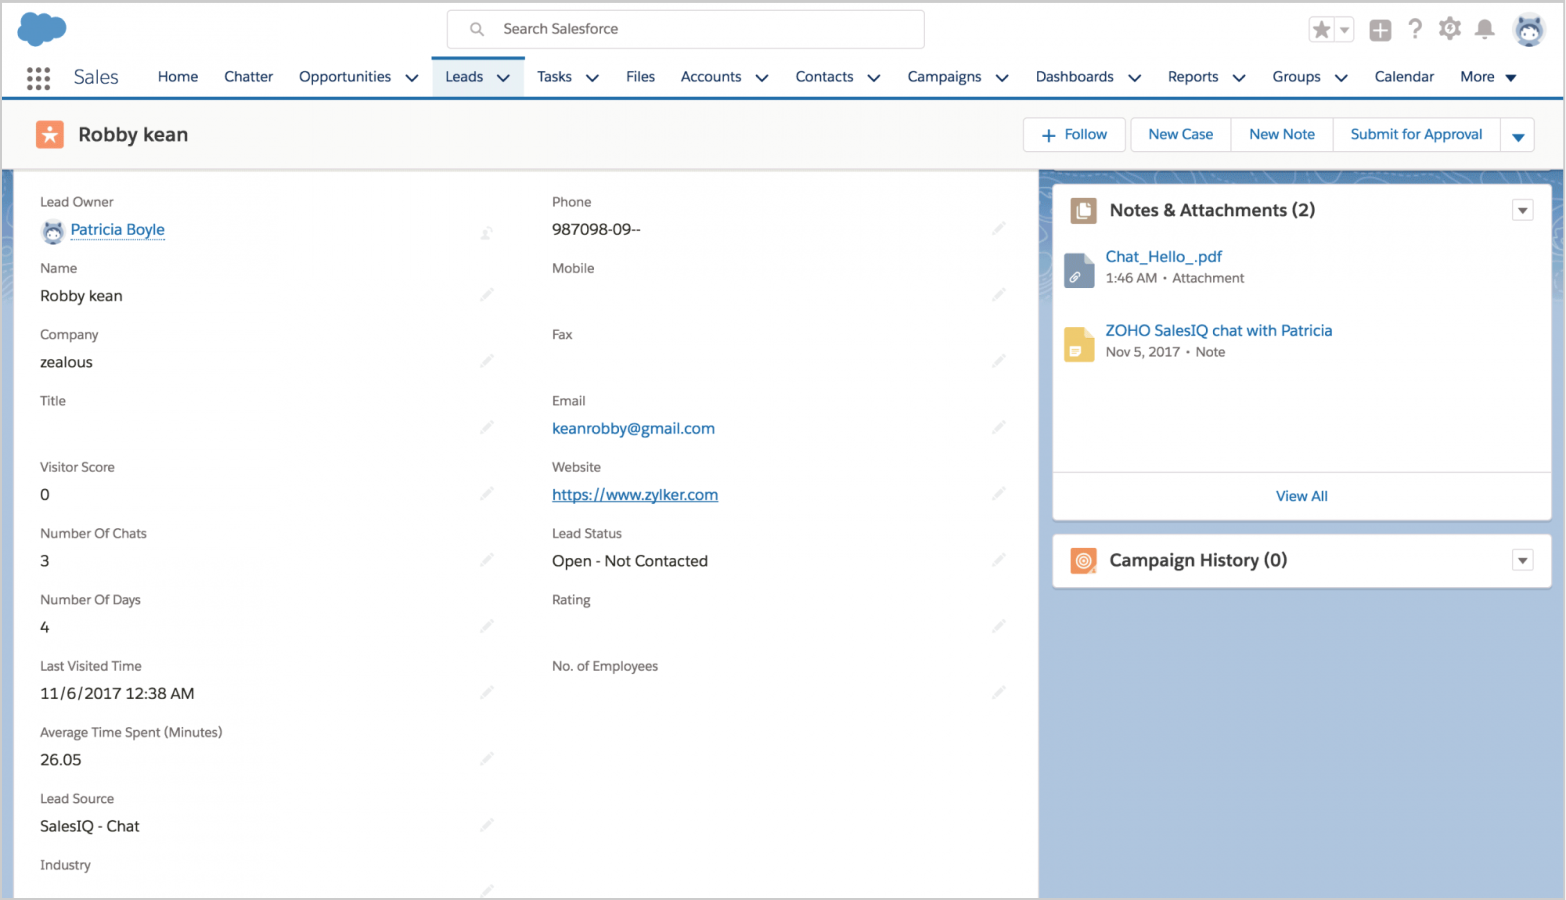The image size is (1566, 900).
Task: Click the Follow button
Action: (1074, 135)
